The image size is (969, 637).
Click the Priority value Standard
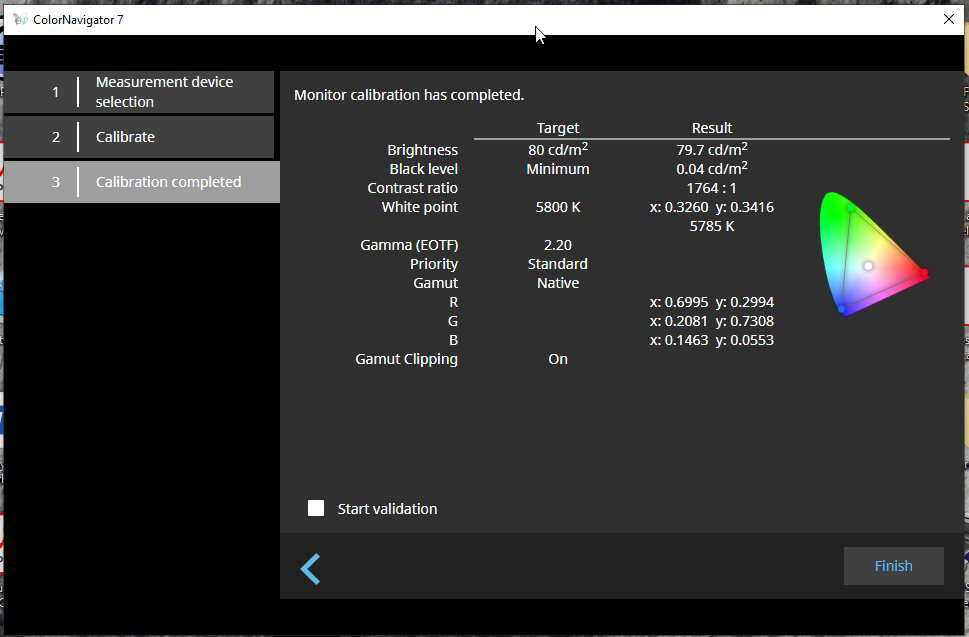[x=557, y=264]
